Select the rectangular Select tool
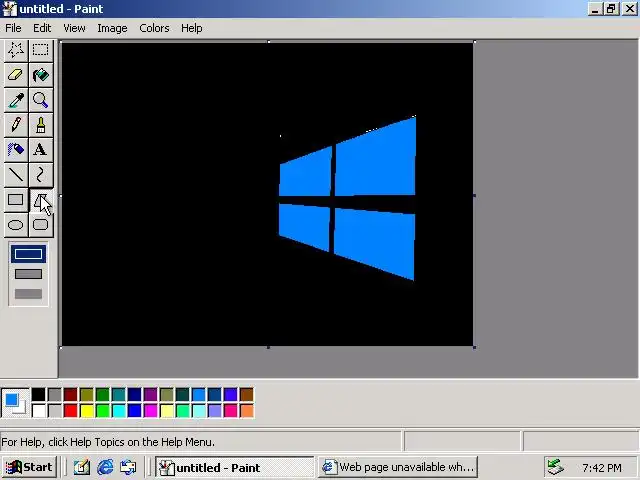 [41, 50]
